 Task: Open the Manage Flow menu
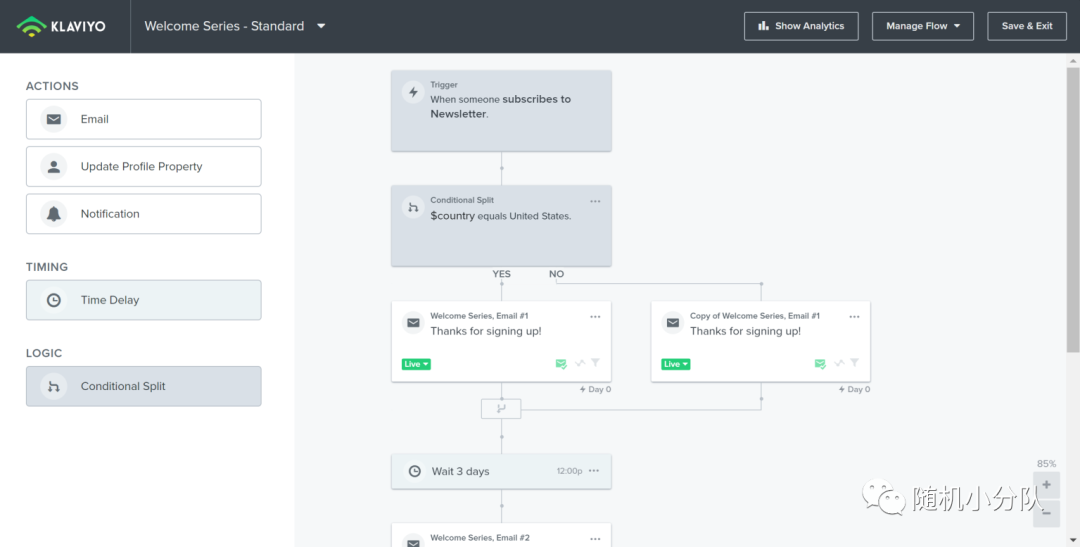(922, 26)
